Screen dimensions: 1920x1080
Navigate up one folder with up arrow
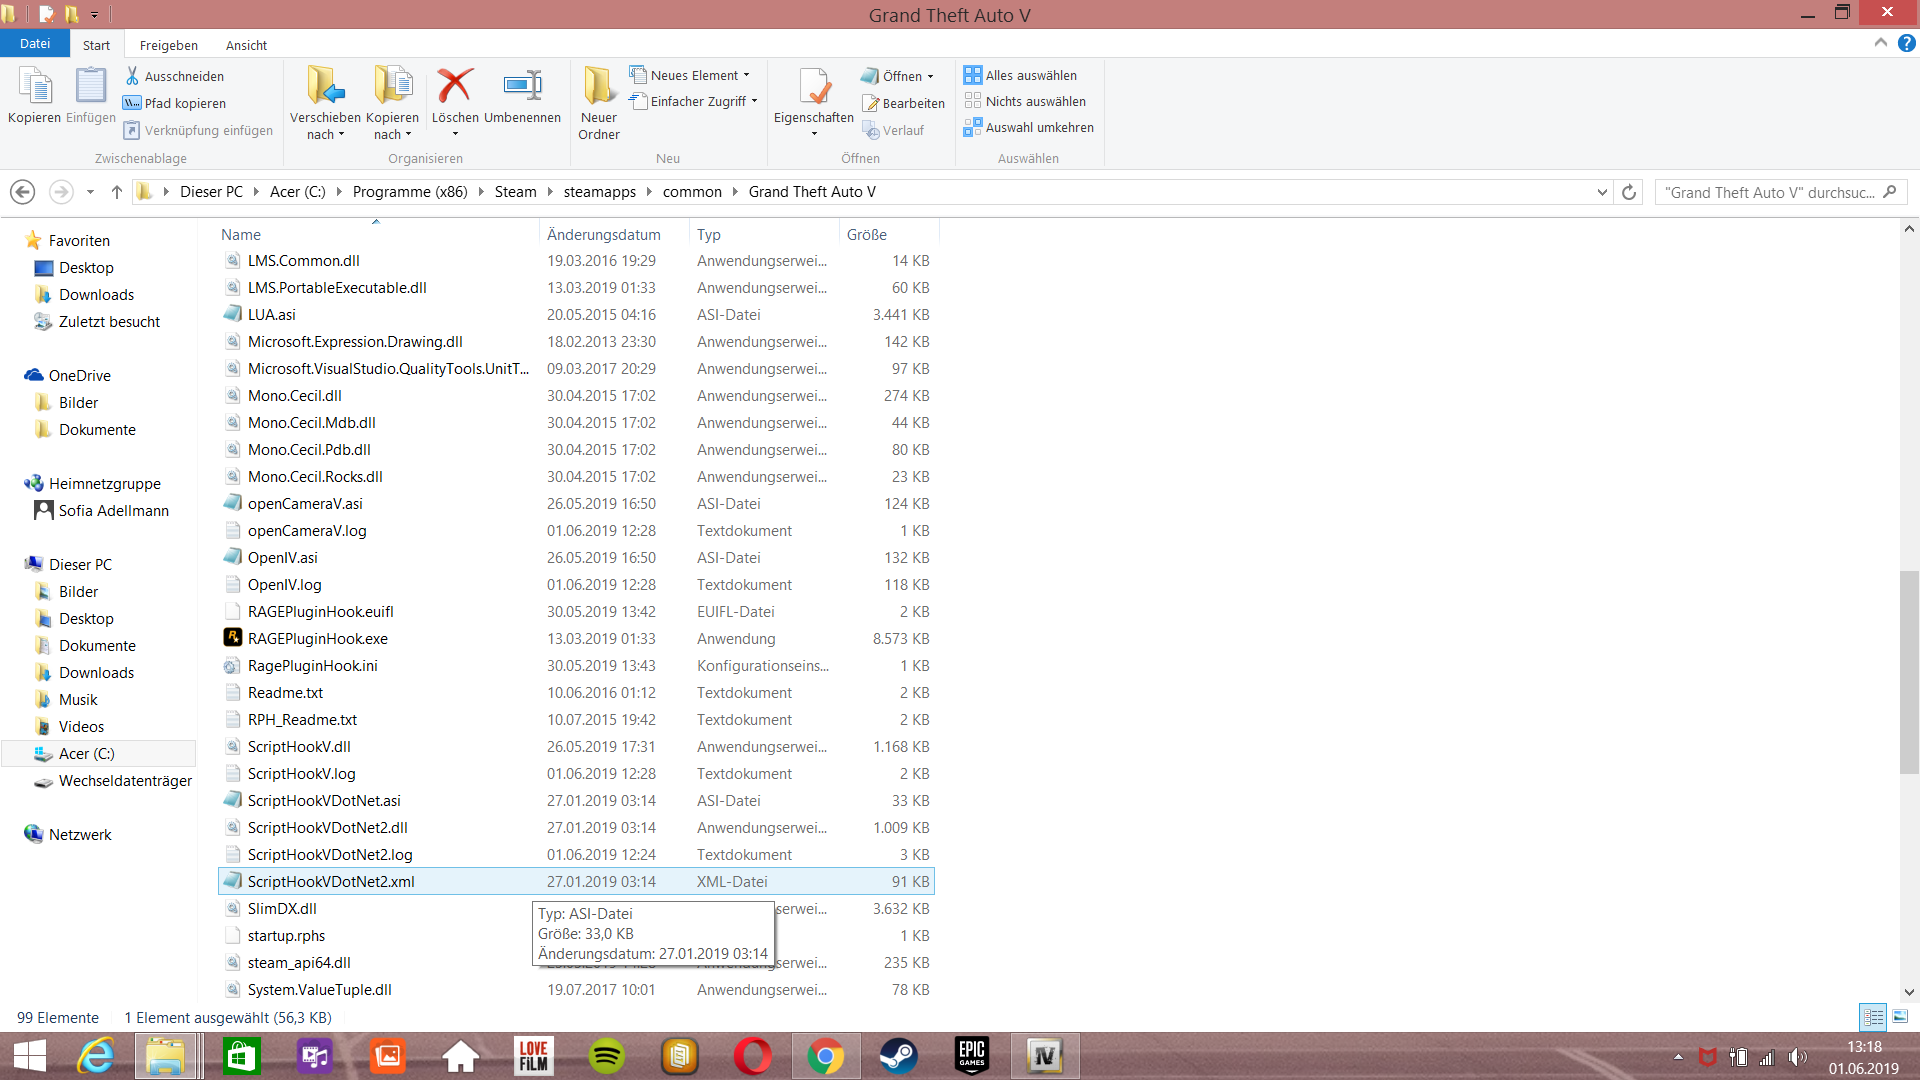pos(117,192)
